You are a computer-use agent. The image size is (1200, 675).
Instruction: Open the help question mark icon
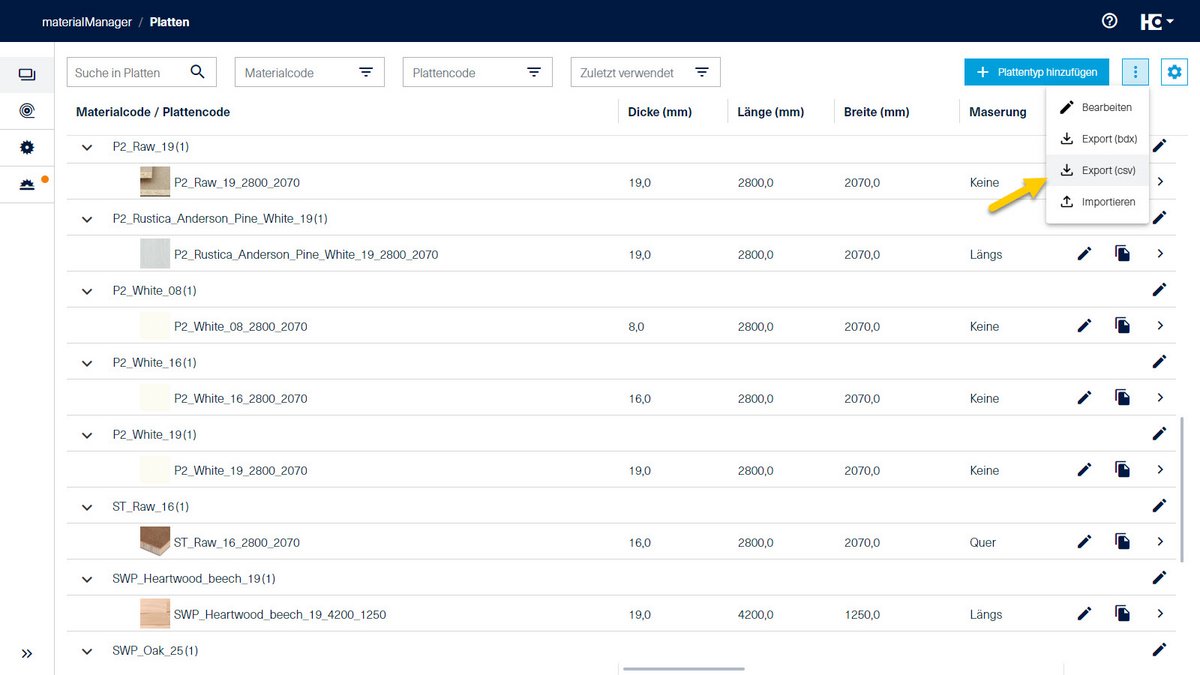pyautogui.click(x=1108, y=21)
